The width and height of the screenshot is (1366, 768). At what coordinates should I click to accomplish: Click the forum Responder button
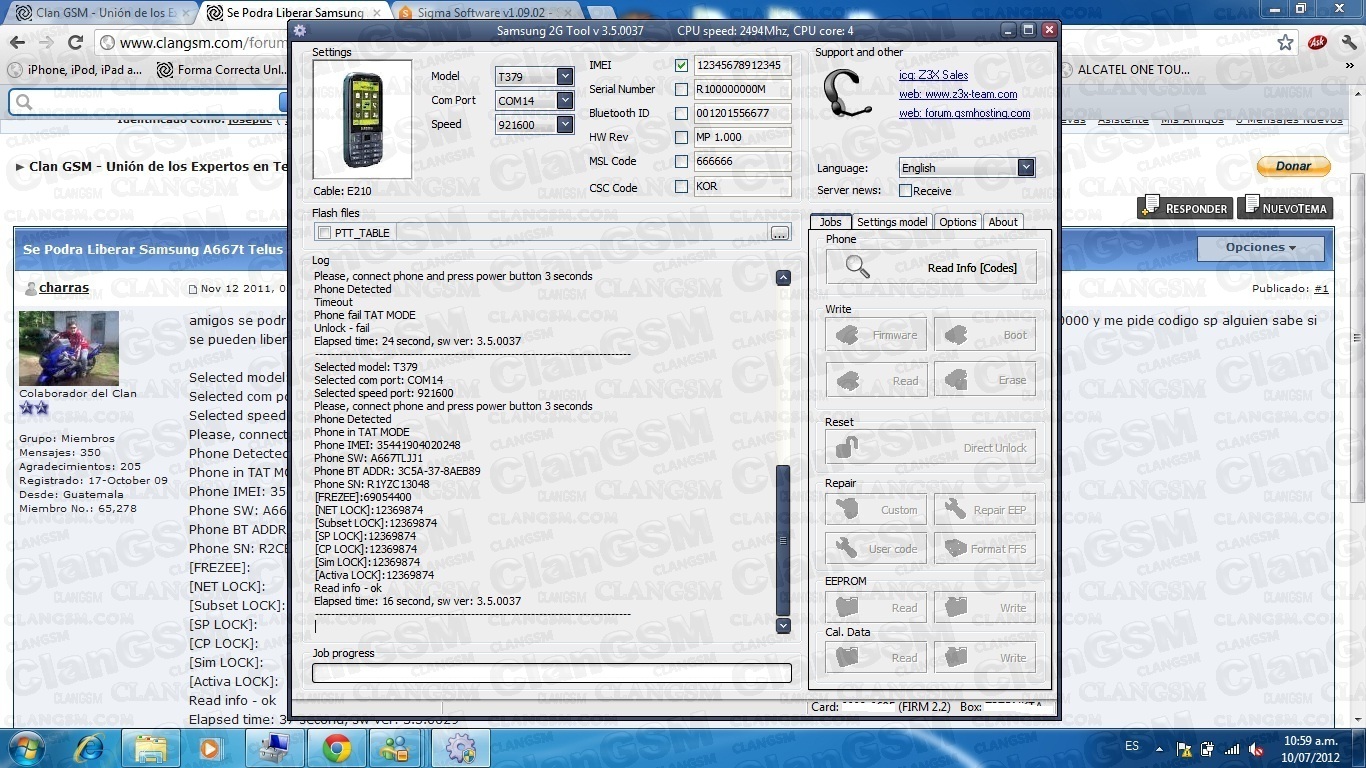1184,208
